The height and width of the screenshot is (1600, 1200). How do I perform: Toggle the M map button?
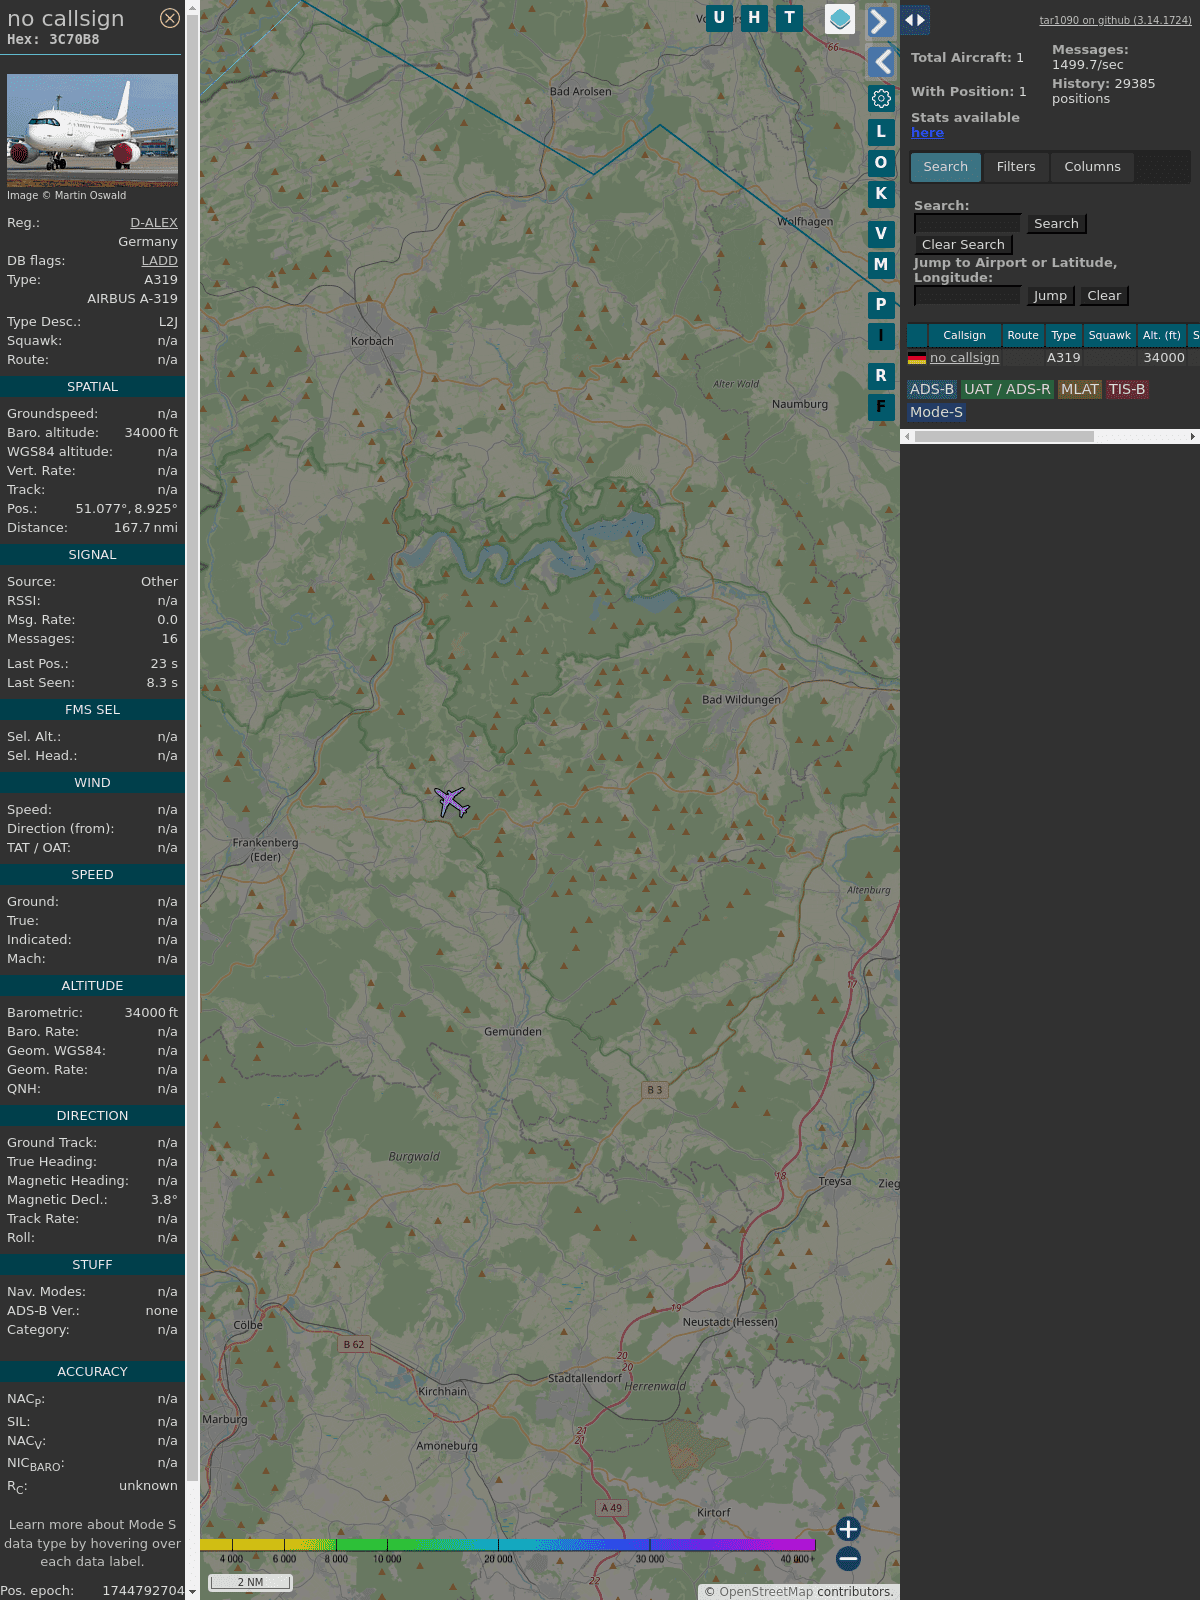tap(881, 265)
